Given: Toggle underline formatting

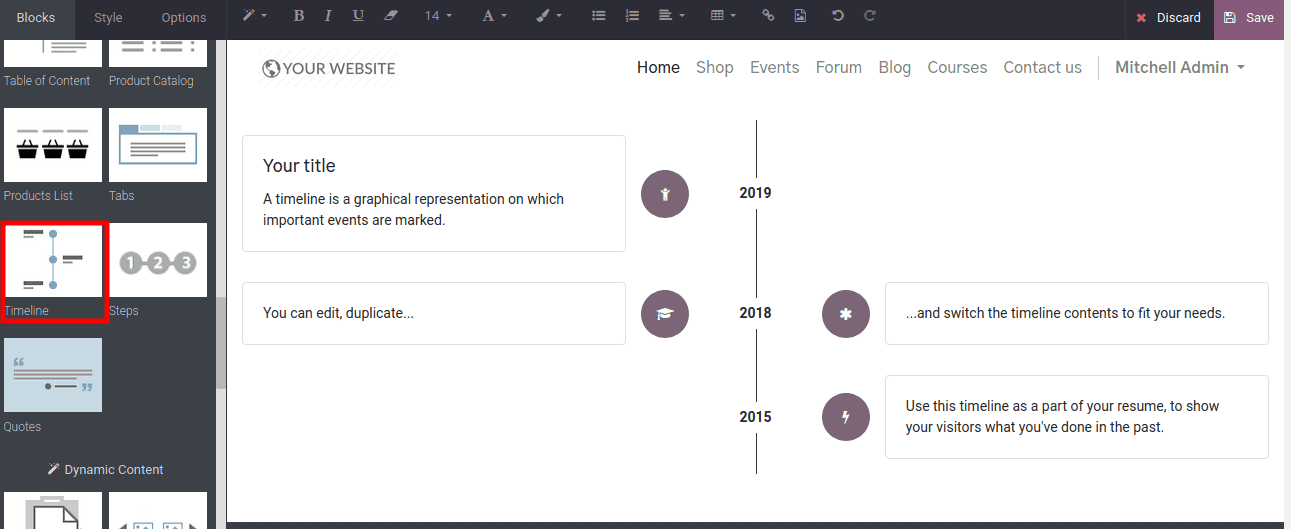Looking at the screenshot, I should tap(359, 16).
